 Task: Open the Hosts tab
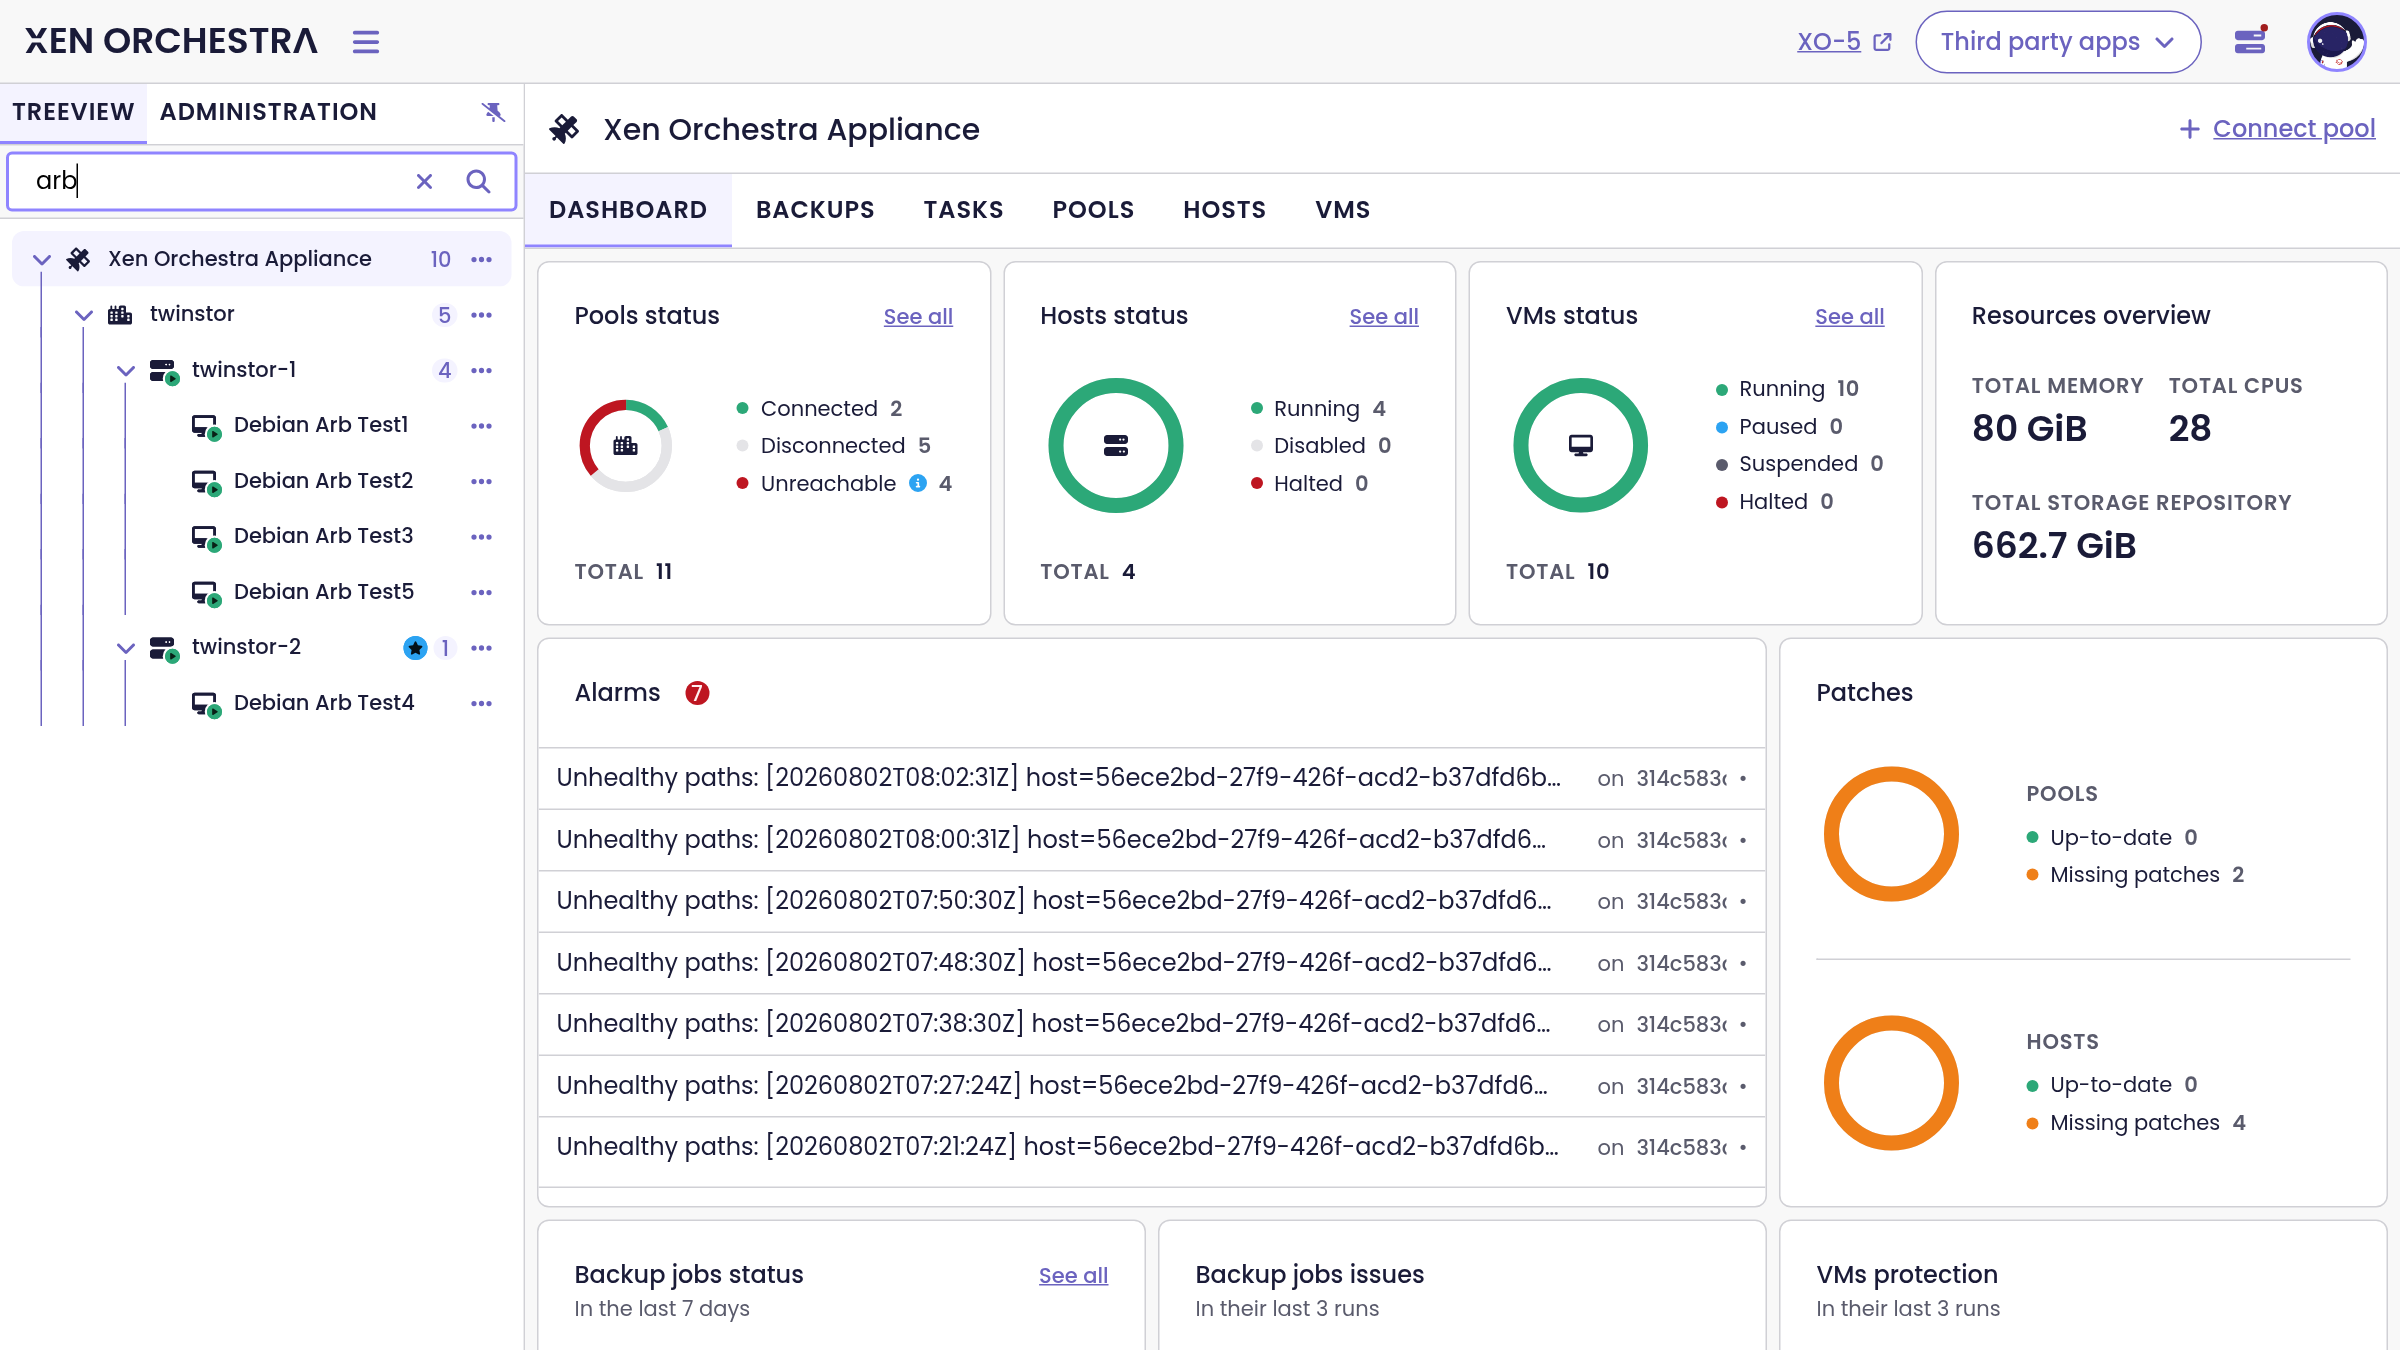coord(1224,210)
